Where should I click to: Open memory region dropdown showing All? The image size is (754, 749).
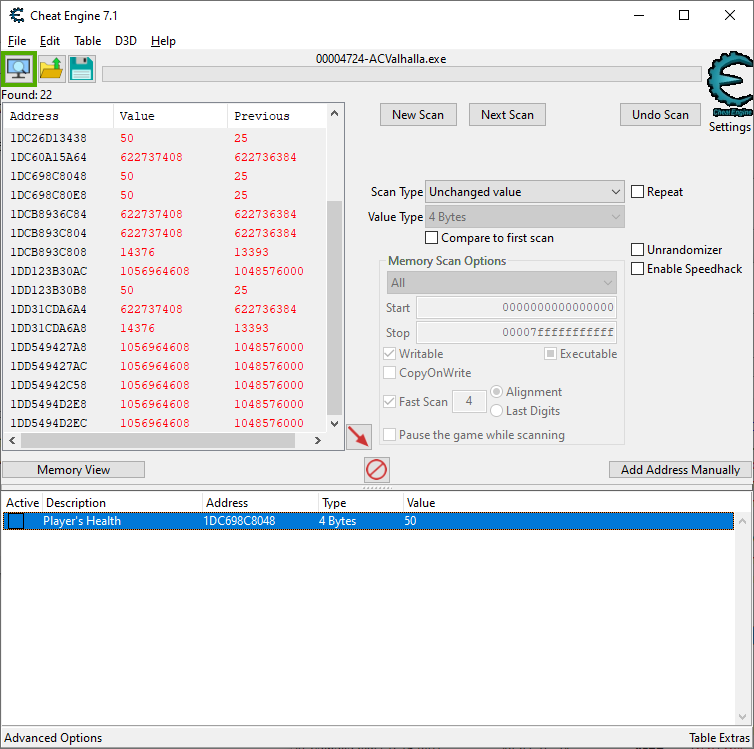pyautogui.click(x=502, y=283)
